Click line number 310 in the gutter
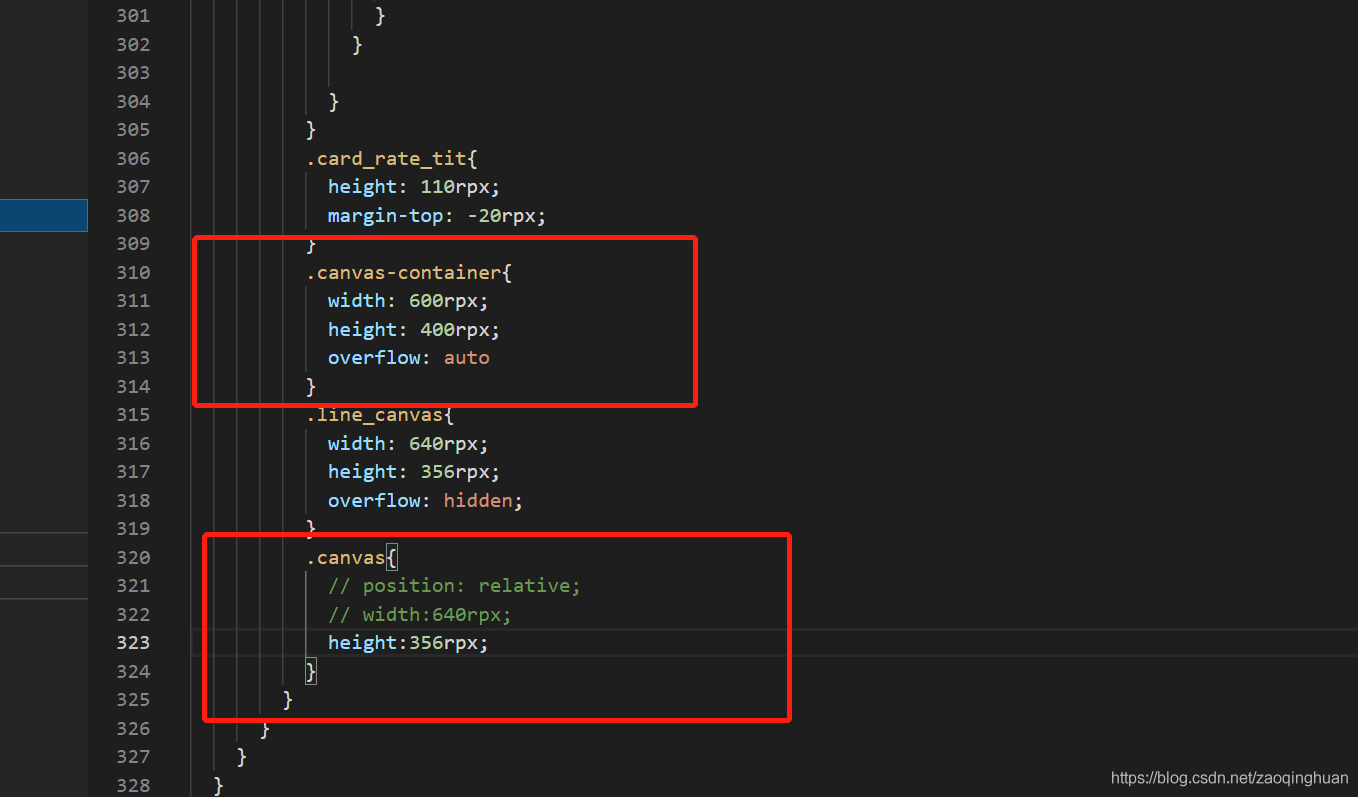The height and width of the screenshot is (797, 1358). coord(133,272)
